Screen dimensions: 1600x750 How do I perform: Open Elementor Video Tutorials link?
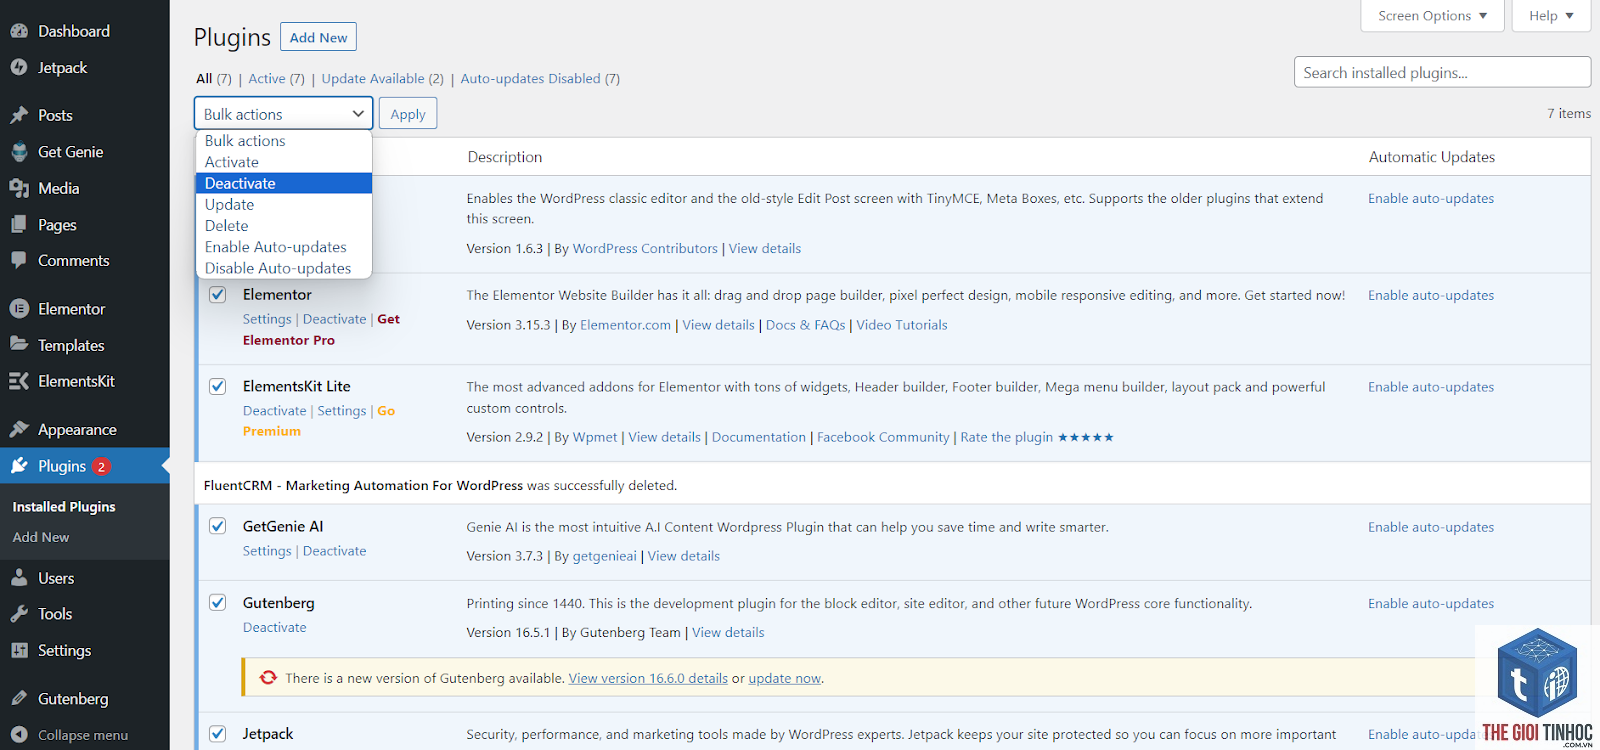point(901,325)
